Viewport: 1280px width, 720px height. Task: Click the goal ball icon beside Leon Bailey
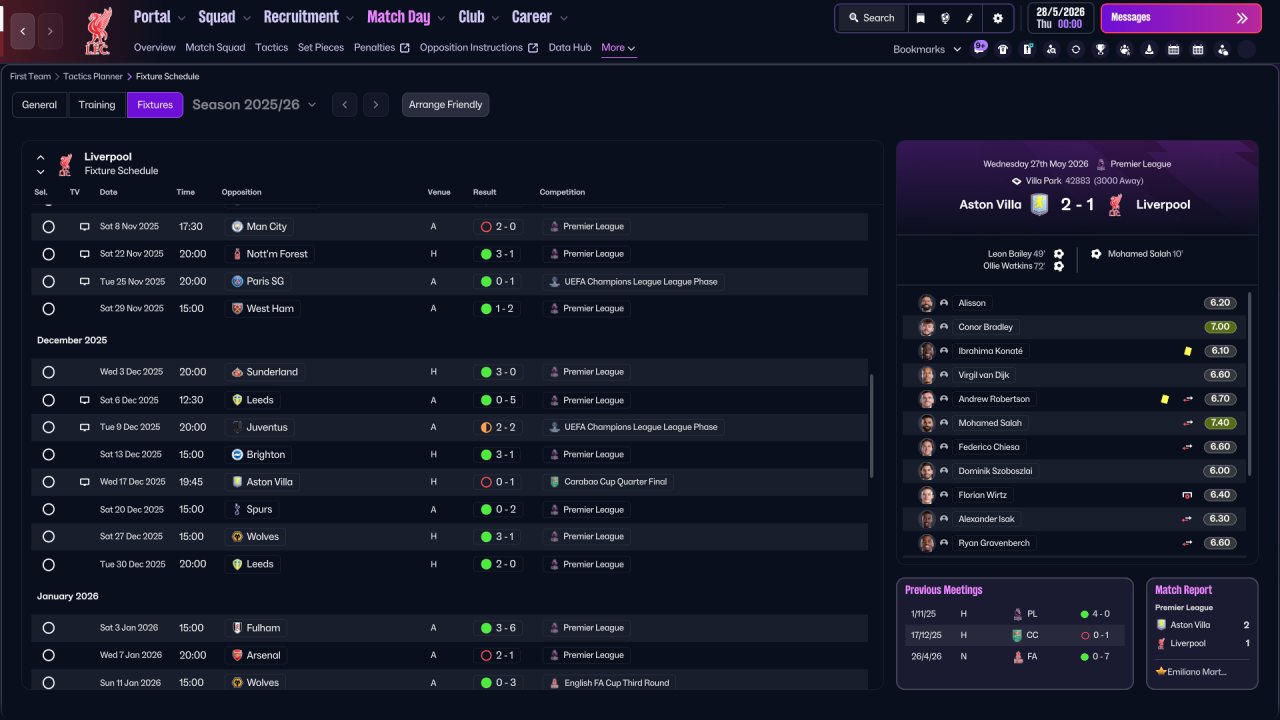coord(1059,254)
